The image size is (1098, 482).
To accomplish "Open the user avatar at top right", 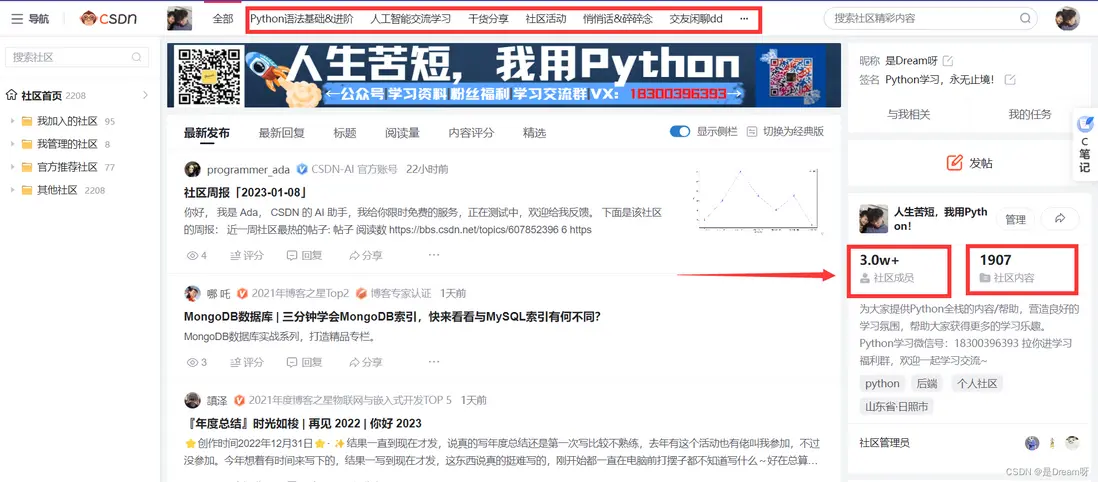I will (1067, 19).
